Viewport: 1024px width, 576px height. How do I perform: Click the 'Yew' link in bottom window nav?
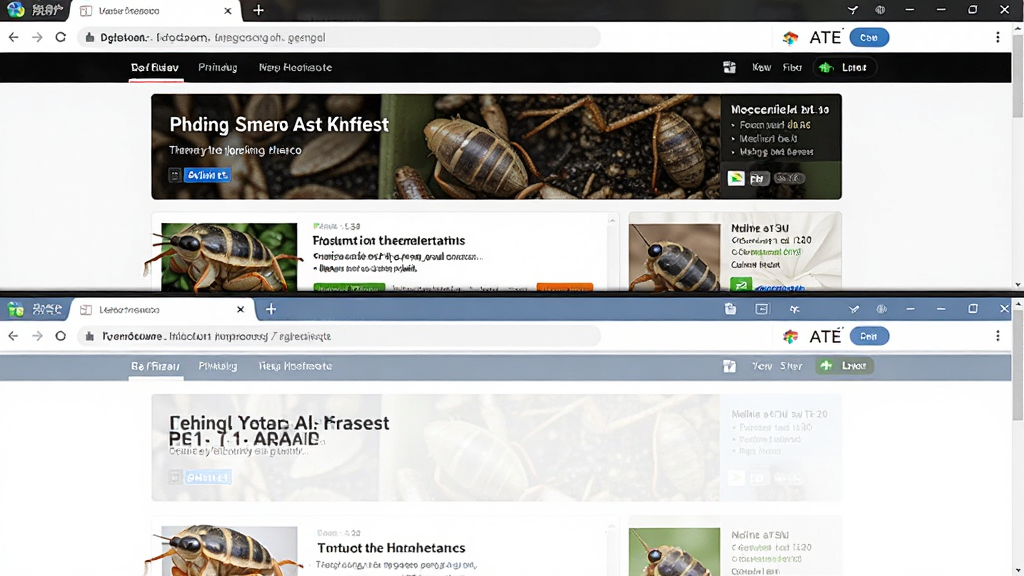(761, 366)
